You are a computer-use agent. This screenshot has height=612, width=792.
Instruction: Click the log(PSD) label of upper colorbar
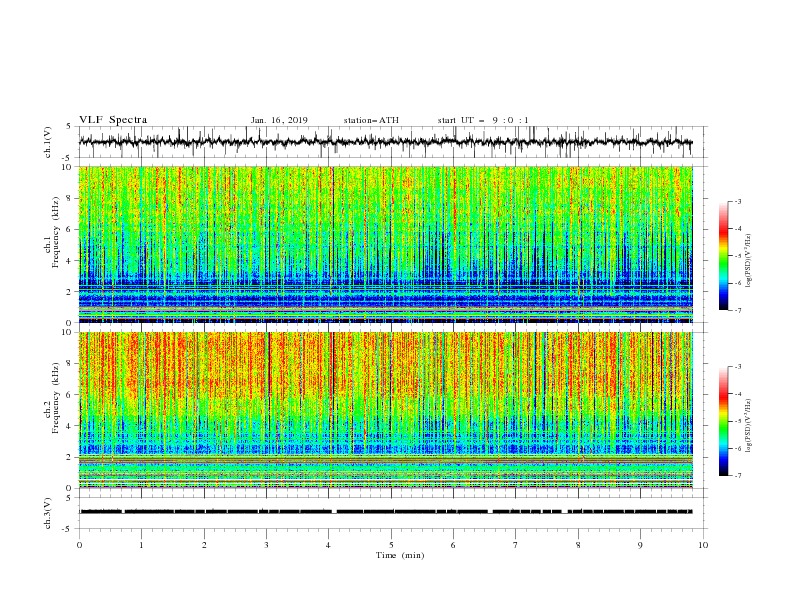(749, 261)
